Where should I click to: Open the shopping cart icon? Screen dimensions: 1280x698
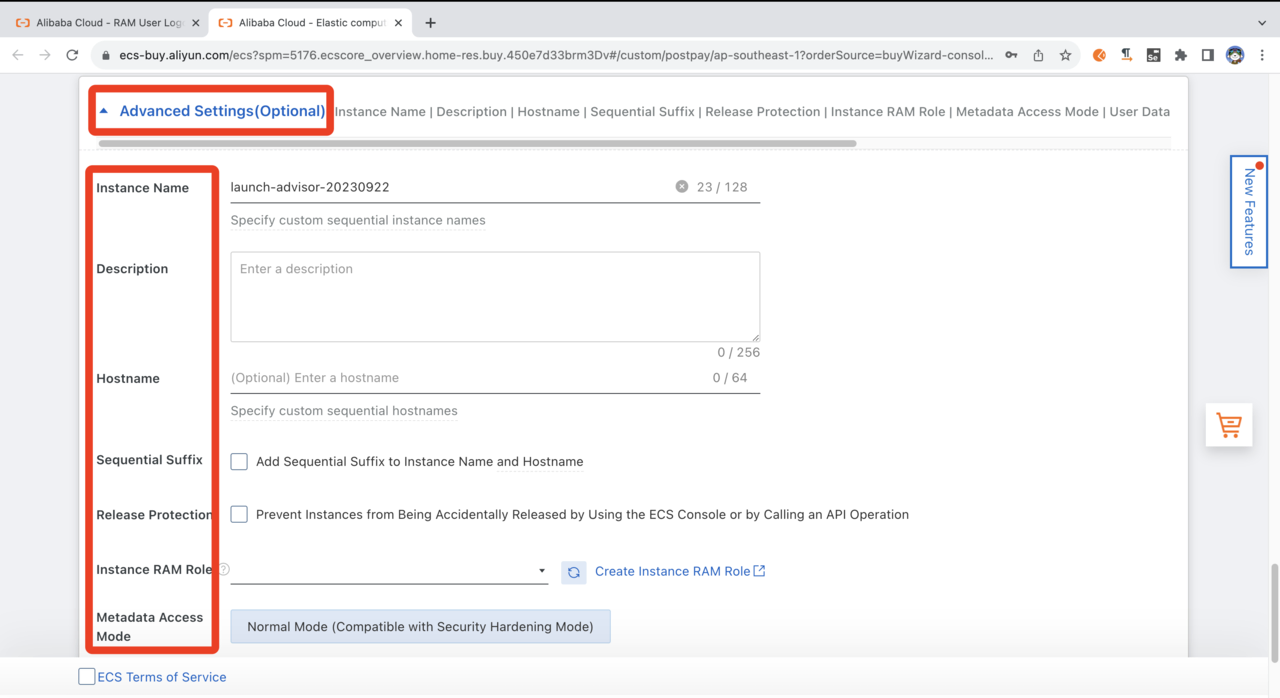click(x=1228, y=425)
